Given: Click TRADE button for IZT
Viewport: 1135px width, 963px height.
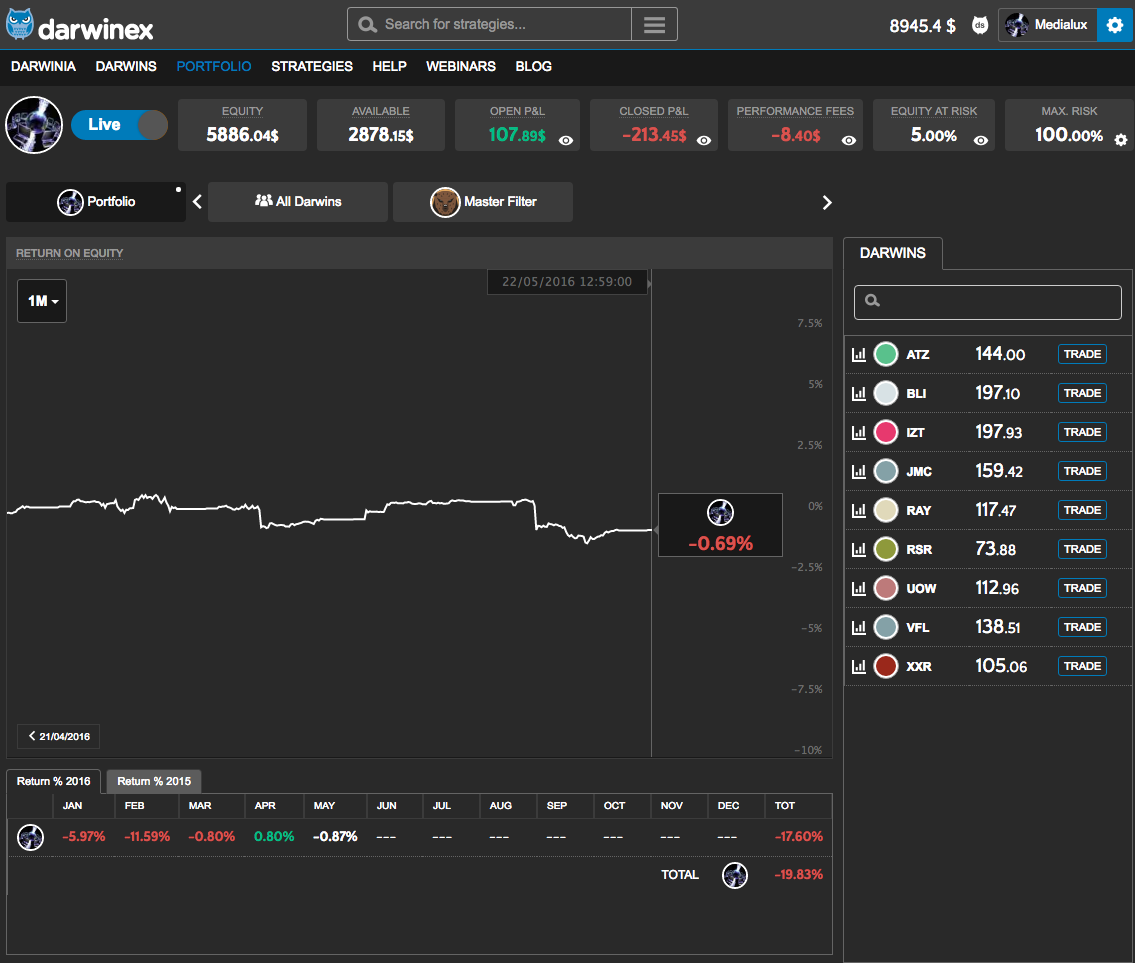Looking at the screenshot, I should pyautogui.click(x=1082, y=432).
